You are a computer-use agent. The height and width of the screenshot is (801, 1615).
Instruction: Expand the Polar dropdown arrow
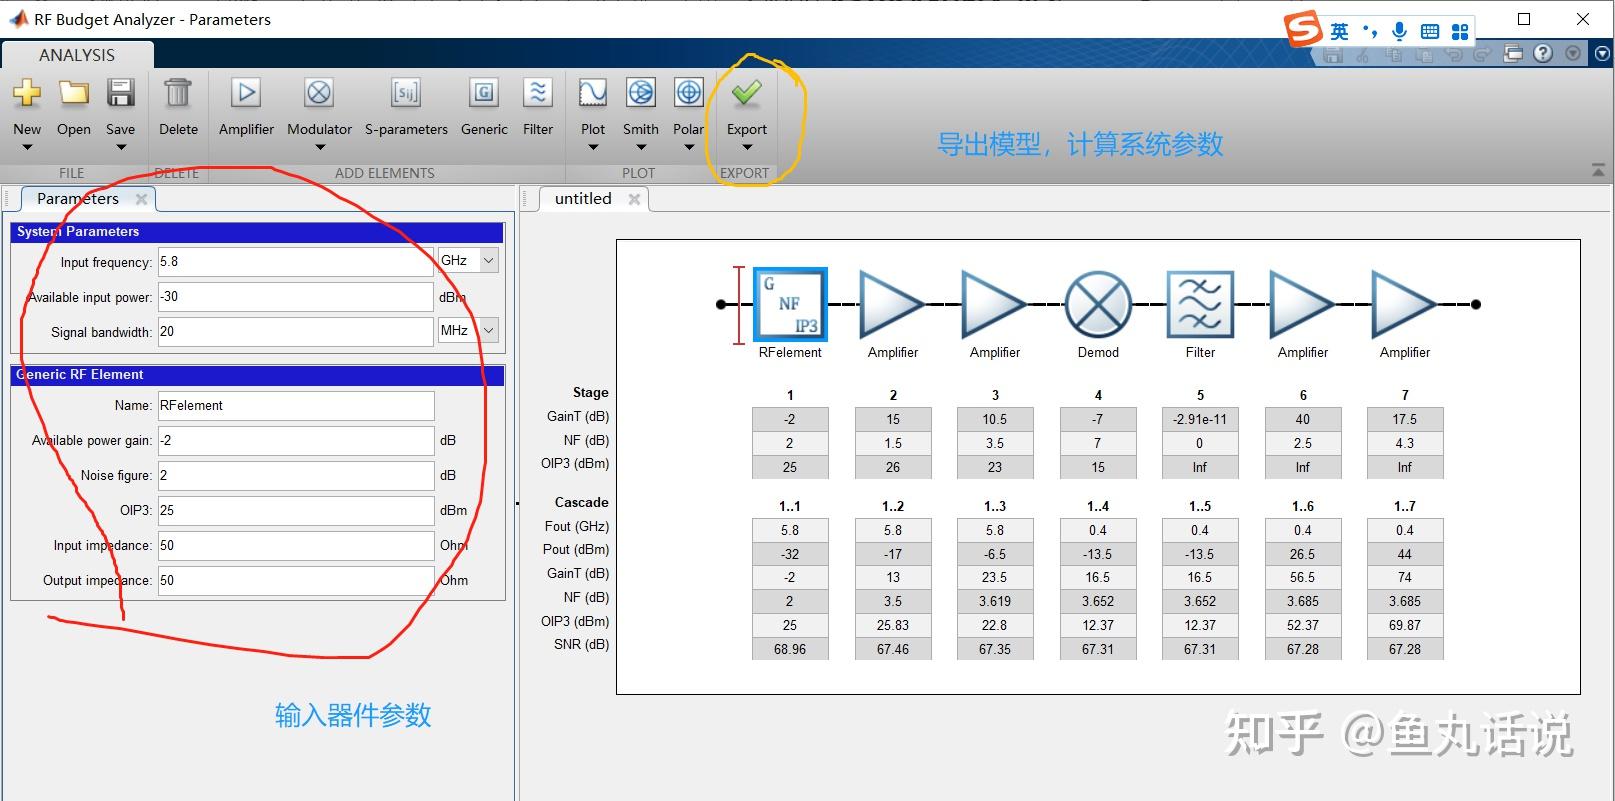[689, 148]
